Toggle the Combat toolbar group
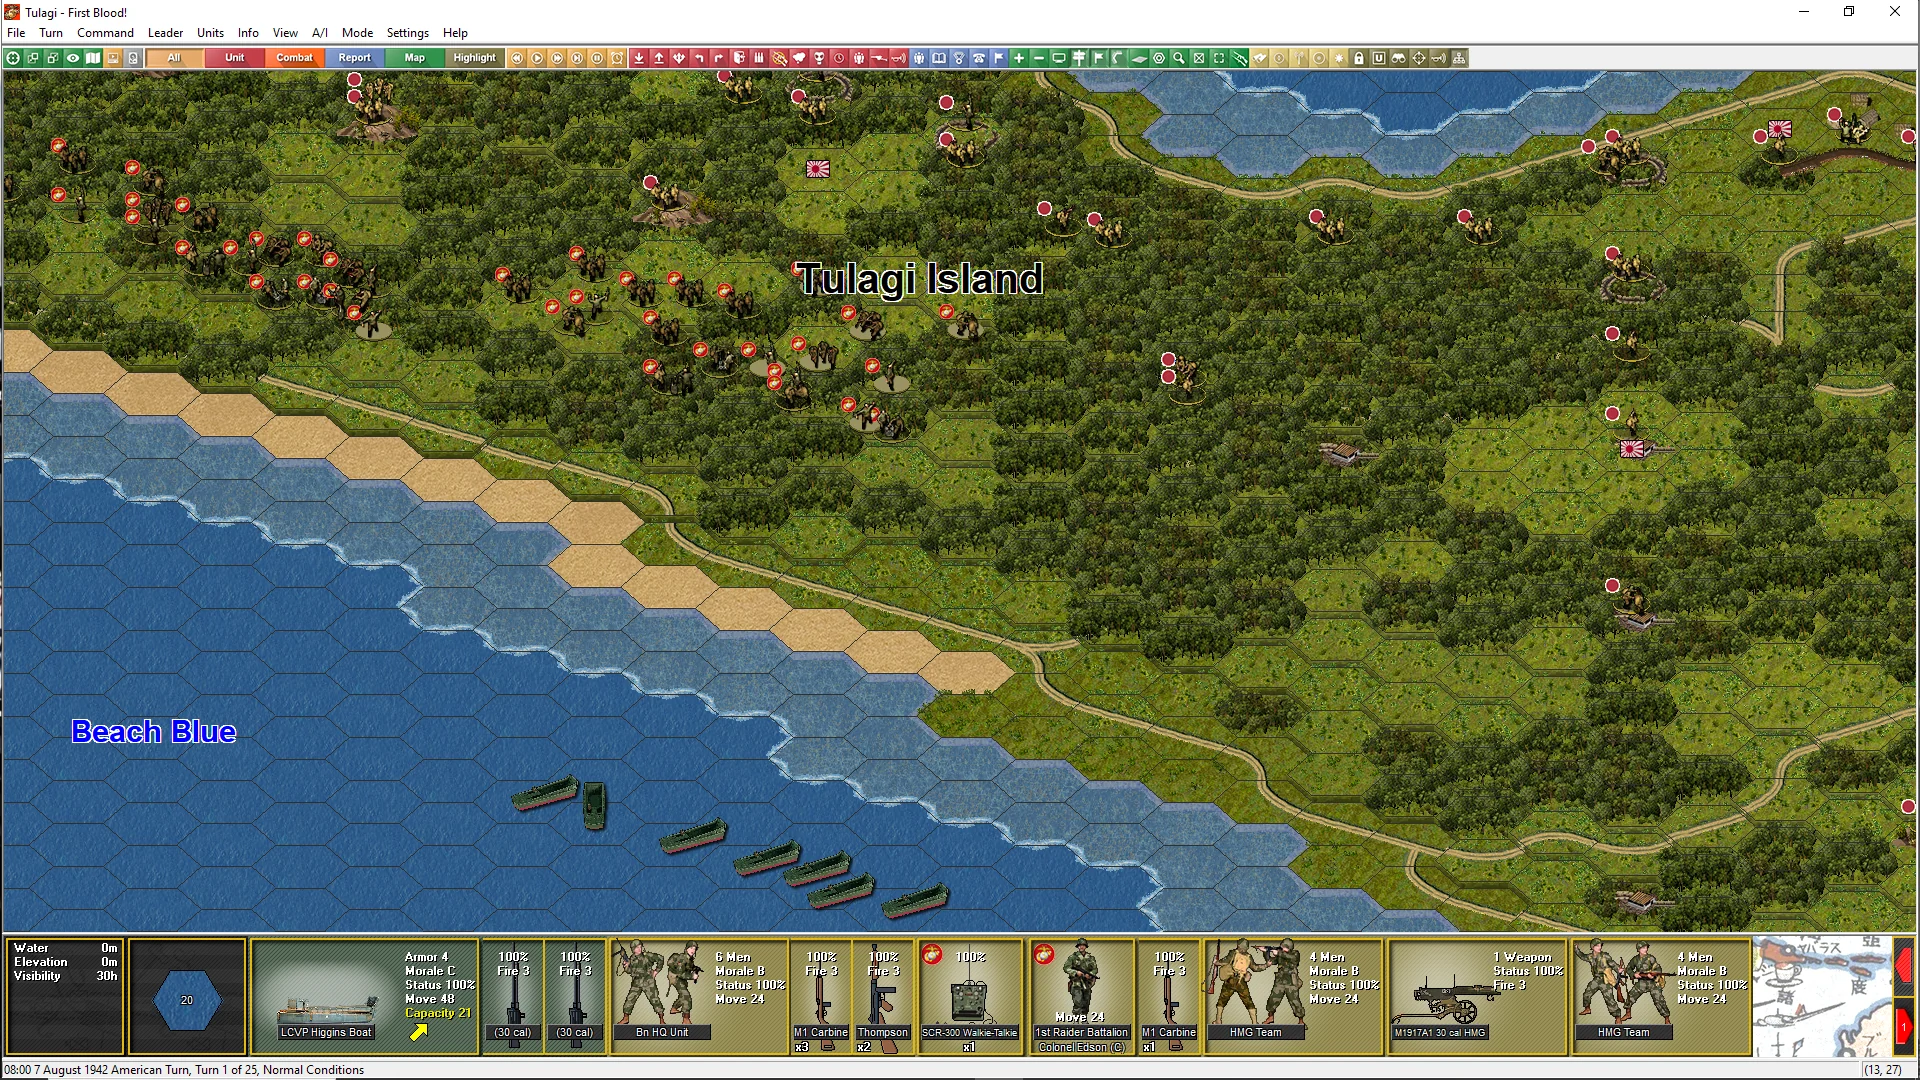Image resolution: width=1920 pixels, height=1080 pixels. tap(294, 58)
